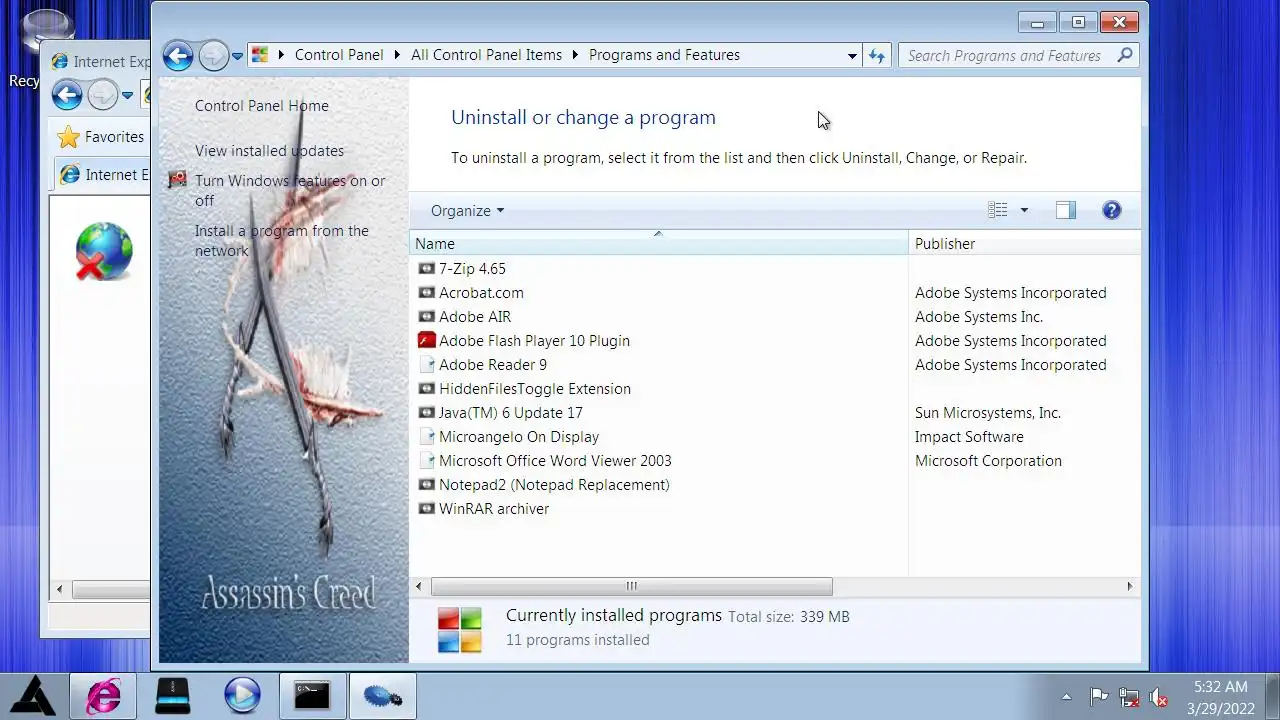
Task: Click Adobe Systems Inc. publisher text
Action: [x=979, y=316]
